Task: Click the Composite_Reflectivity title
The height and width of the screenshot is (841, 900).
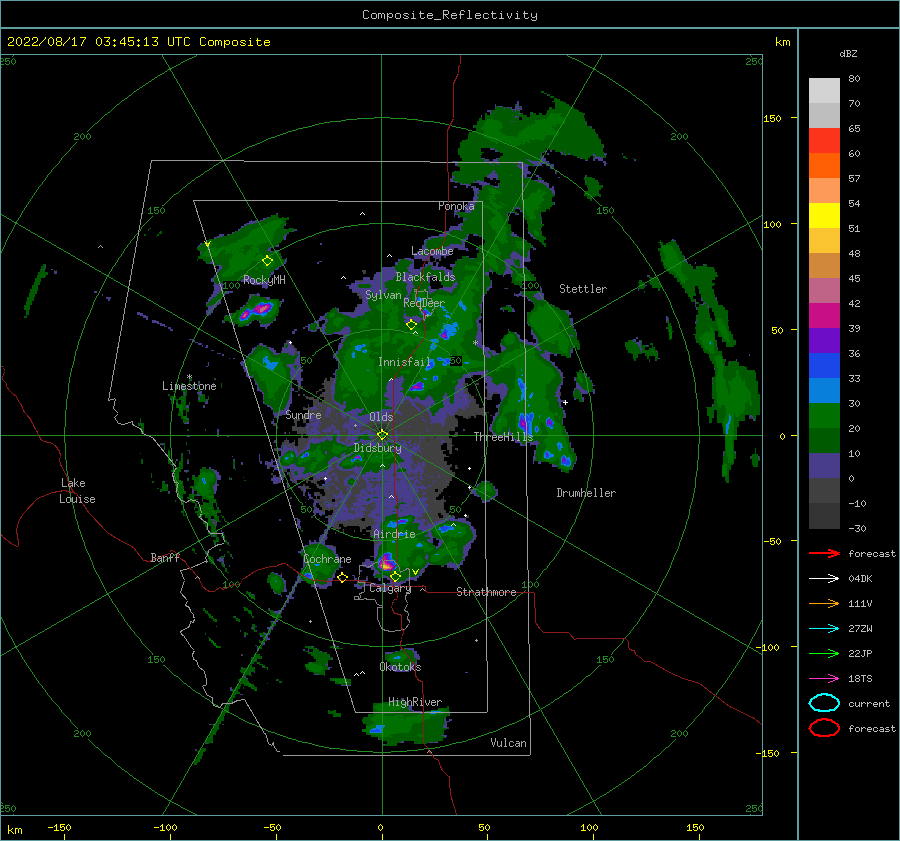Action: (x=450, y=15)
